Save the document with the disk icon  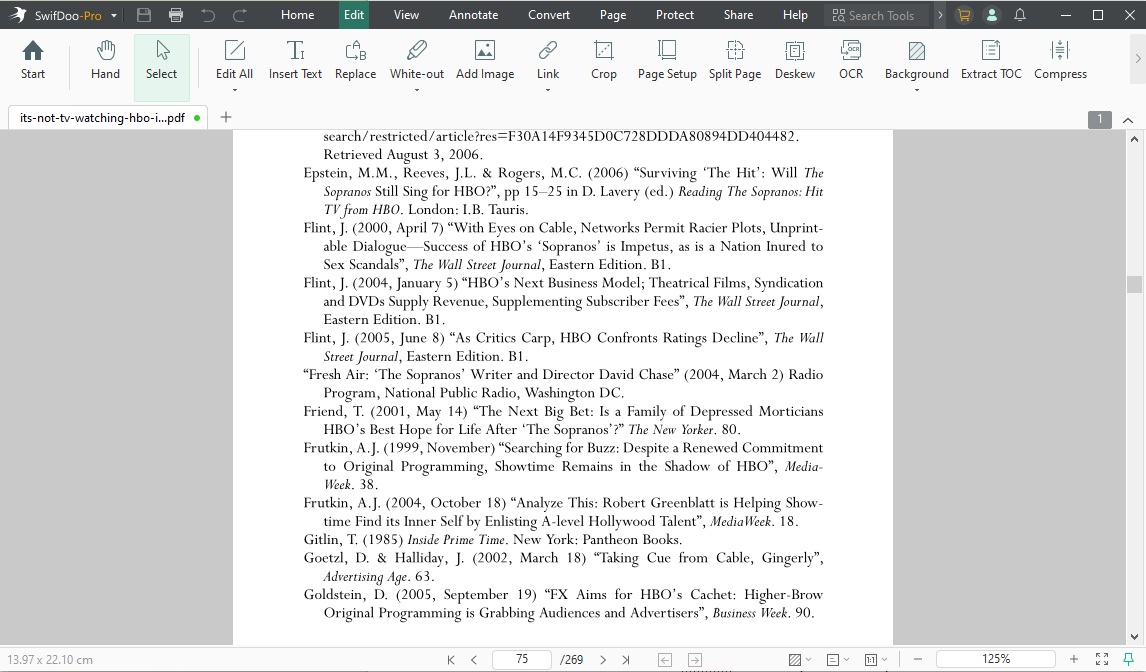click(x=144, y=15)
